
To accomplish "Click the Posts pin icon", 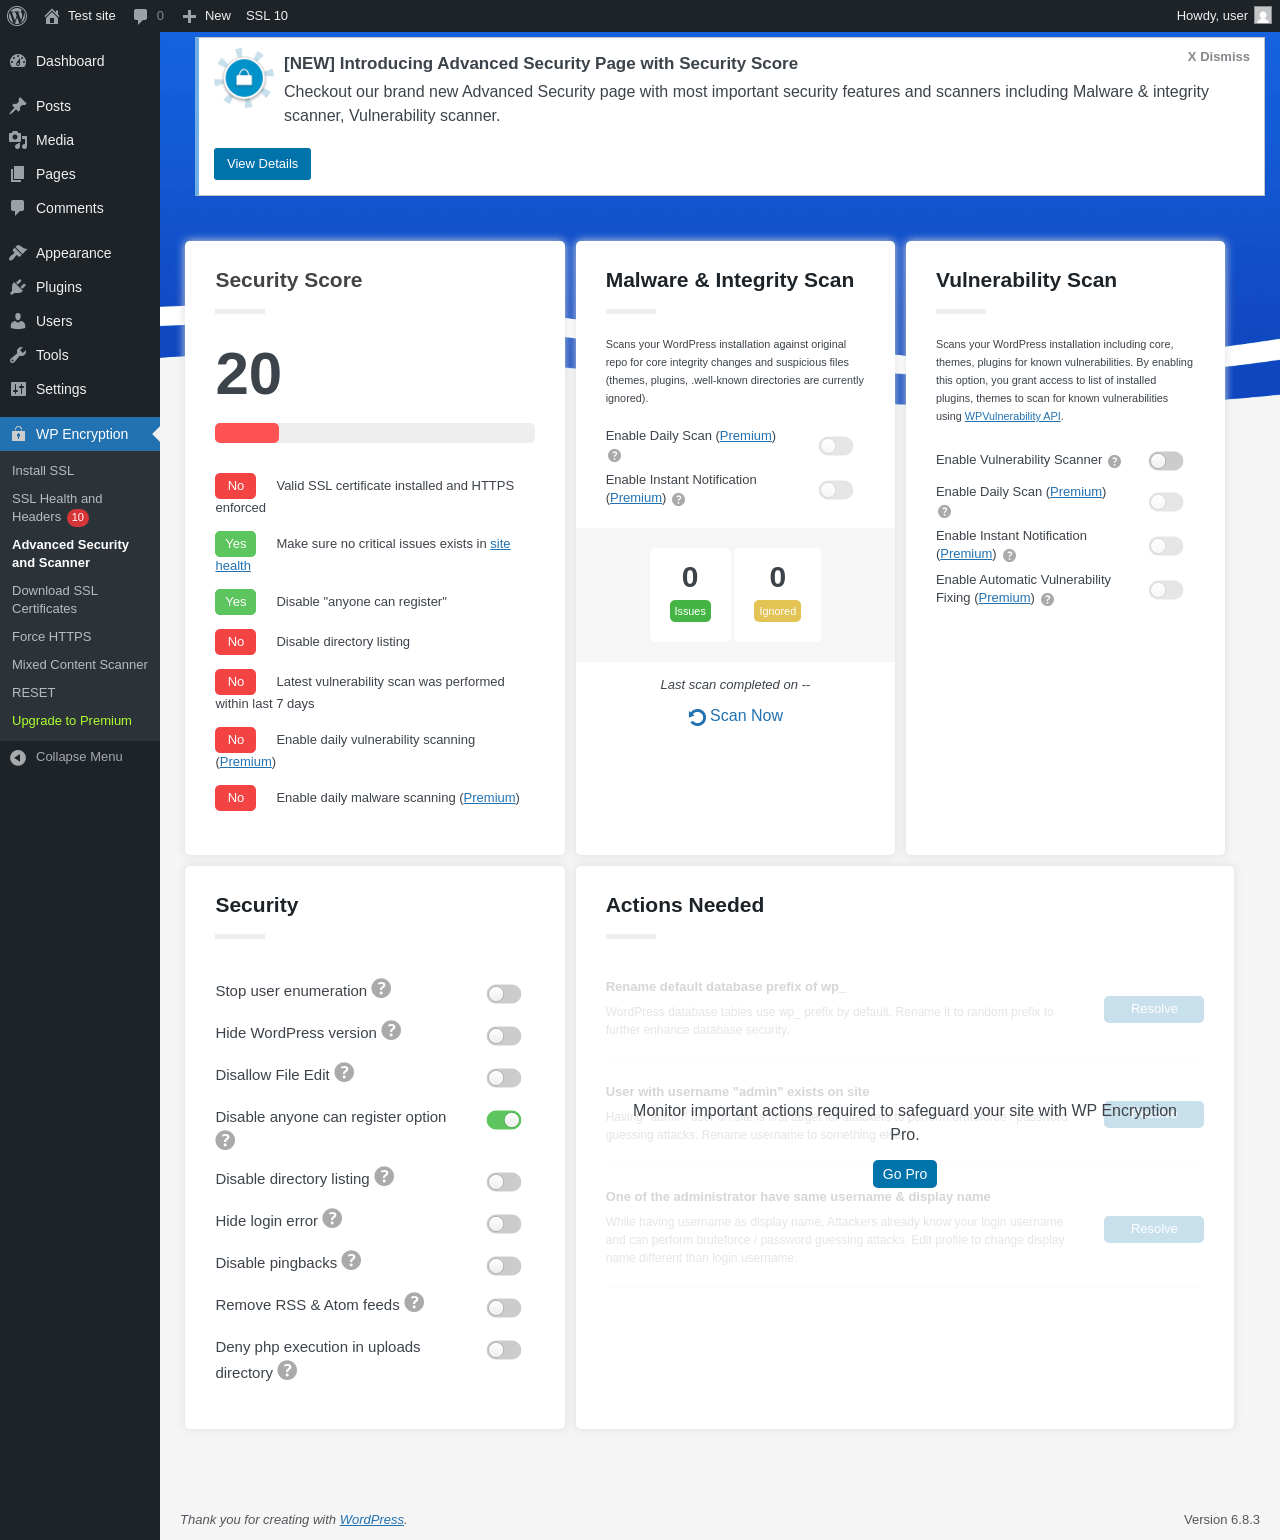I will 18,106.
